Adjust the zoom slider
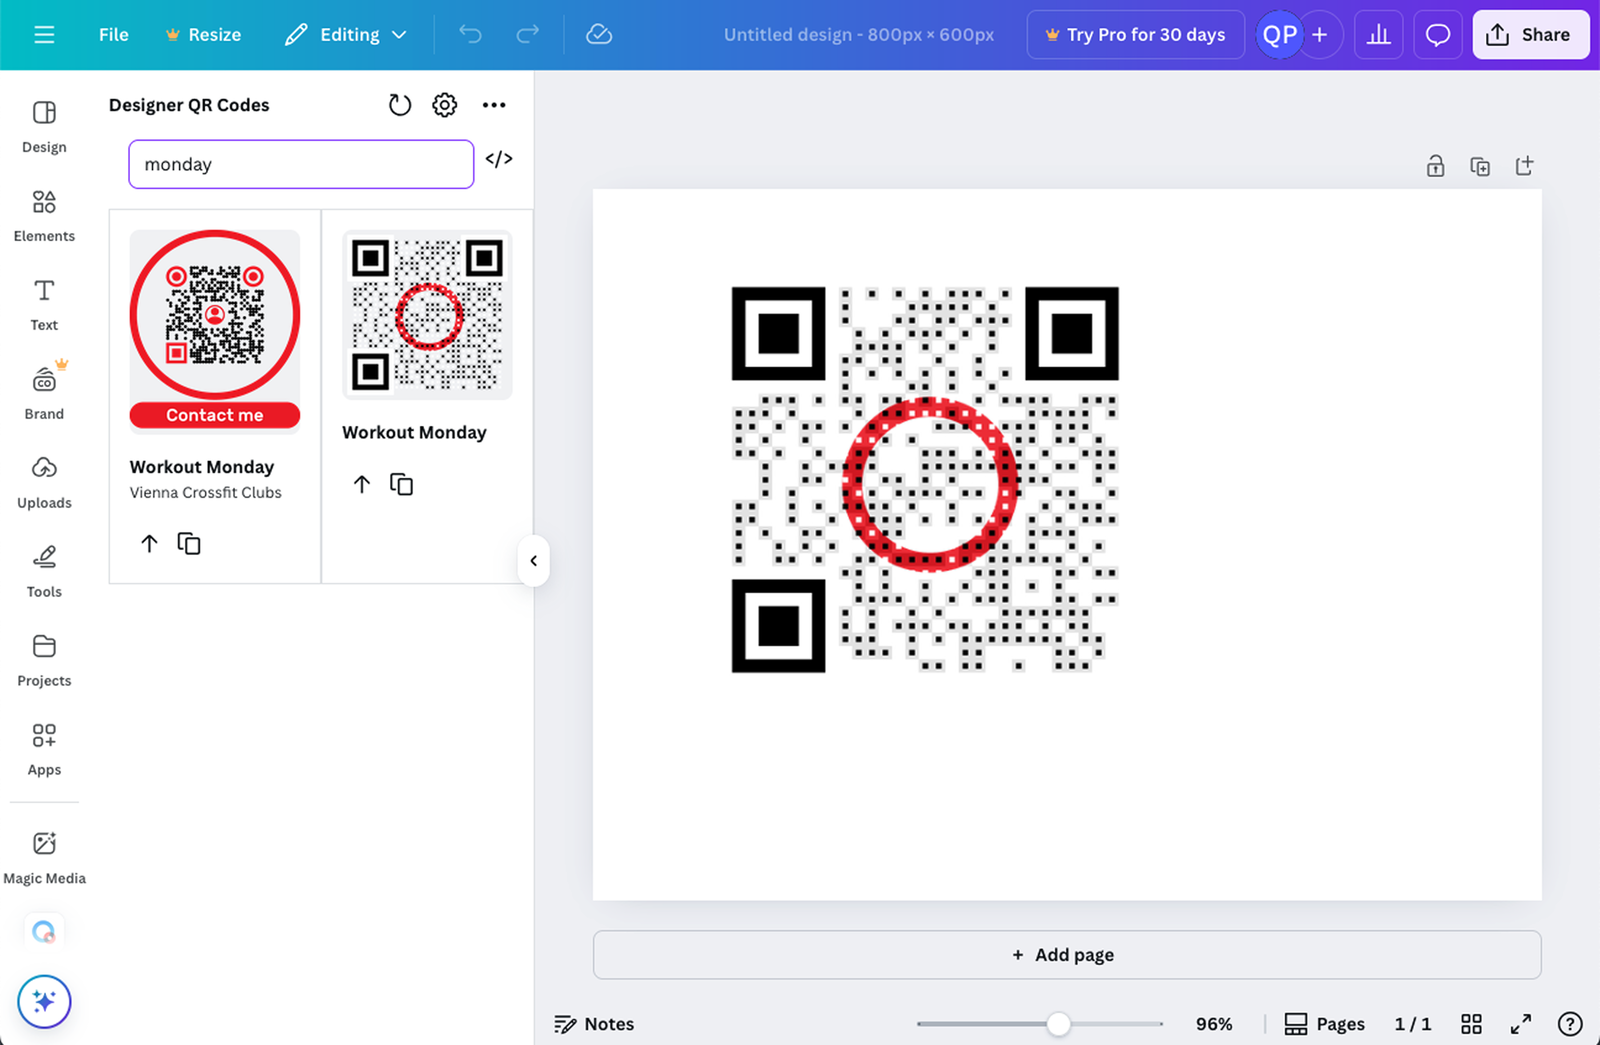This screenshot has height=1045, width=1600. [1058, 1024]
